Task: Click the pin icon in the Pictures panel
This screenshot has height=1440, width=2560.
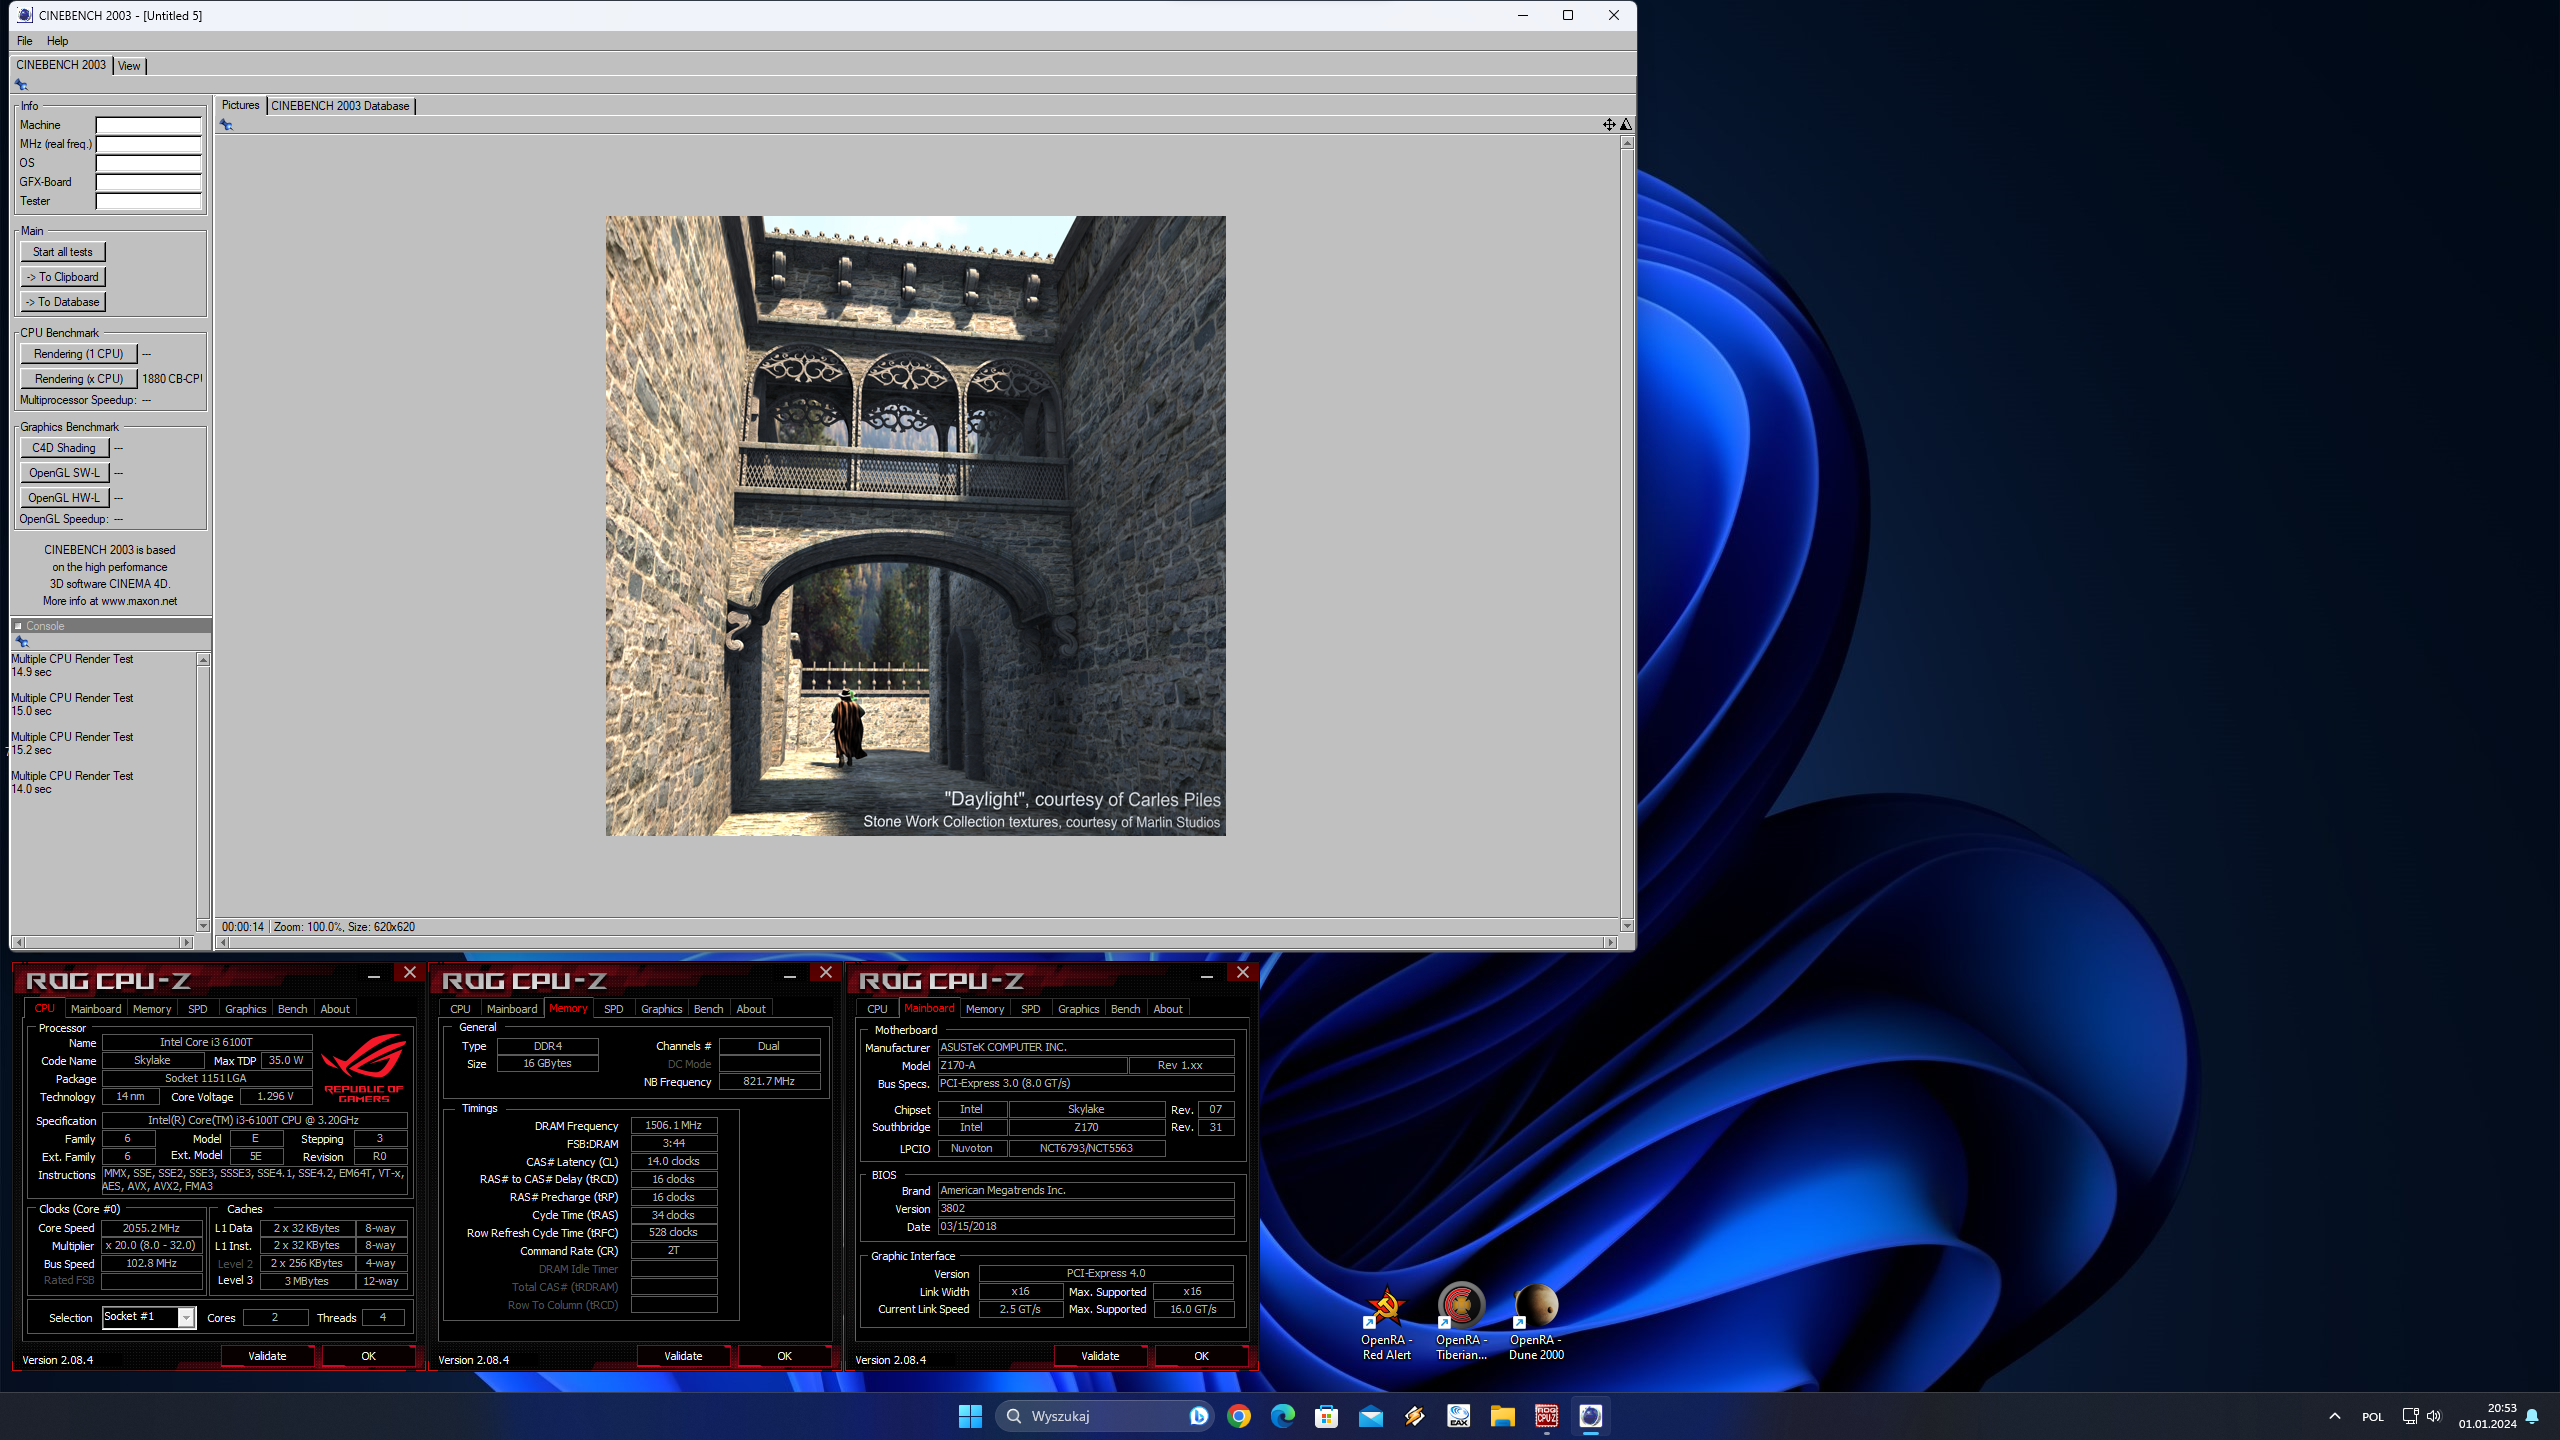Action: point(226,125)
